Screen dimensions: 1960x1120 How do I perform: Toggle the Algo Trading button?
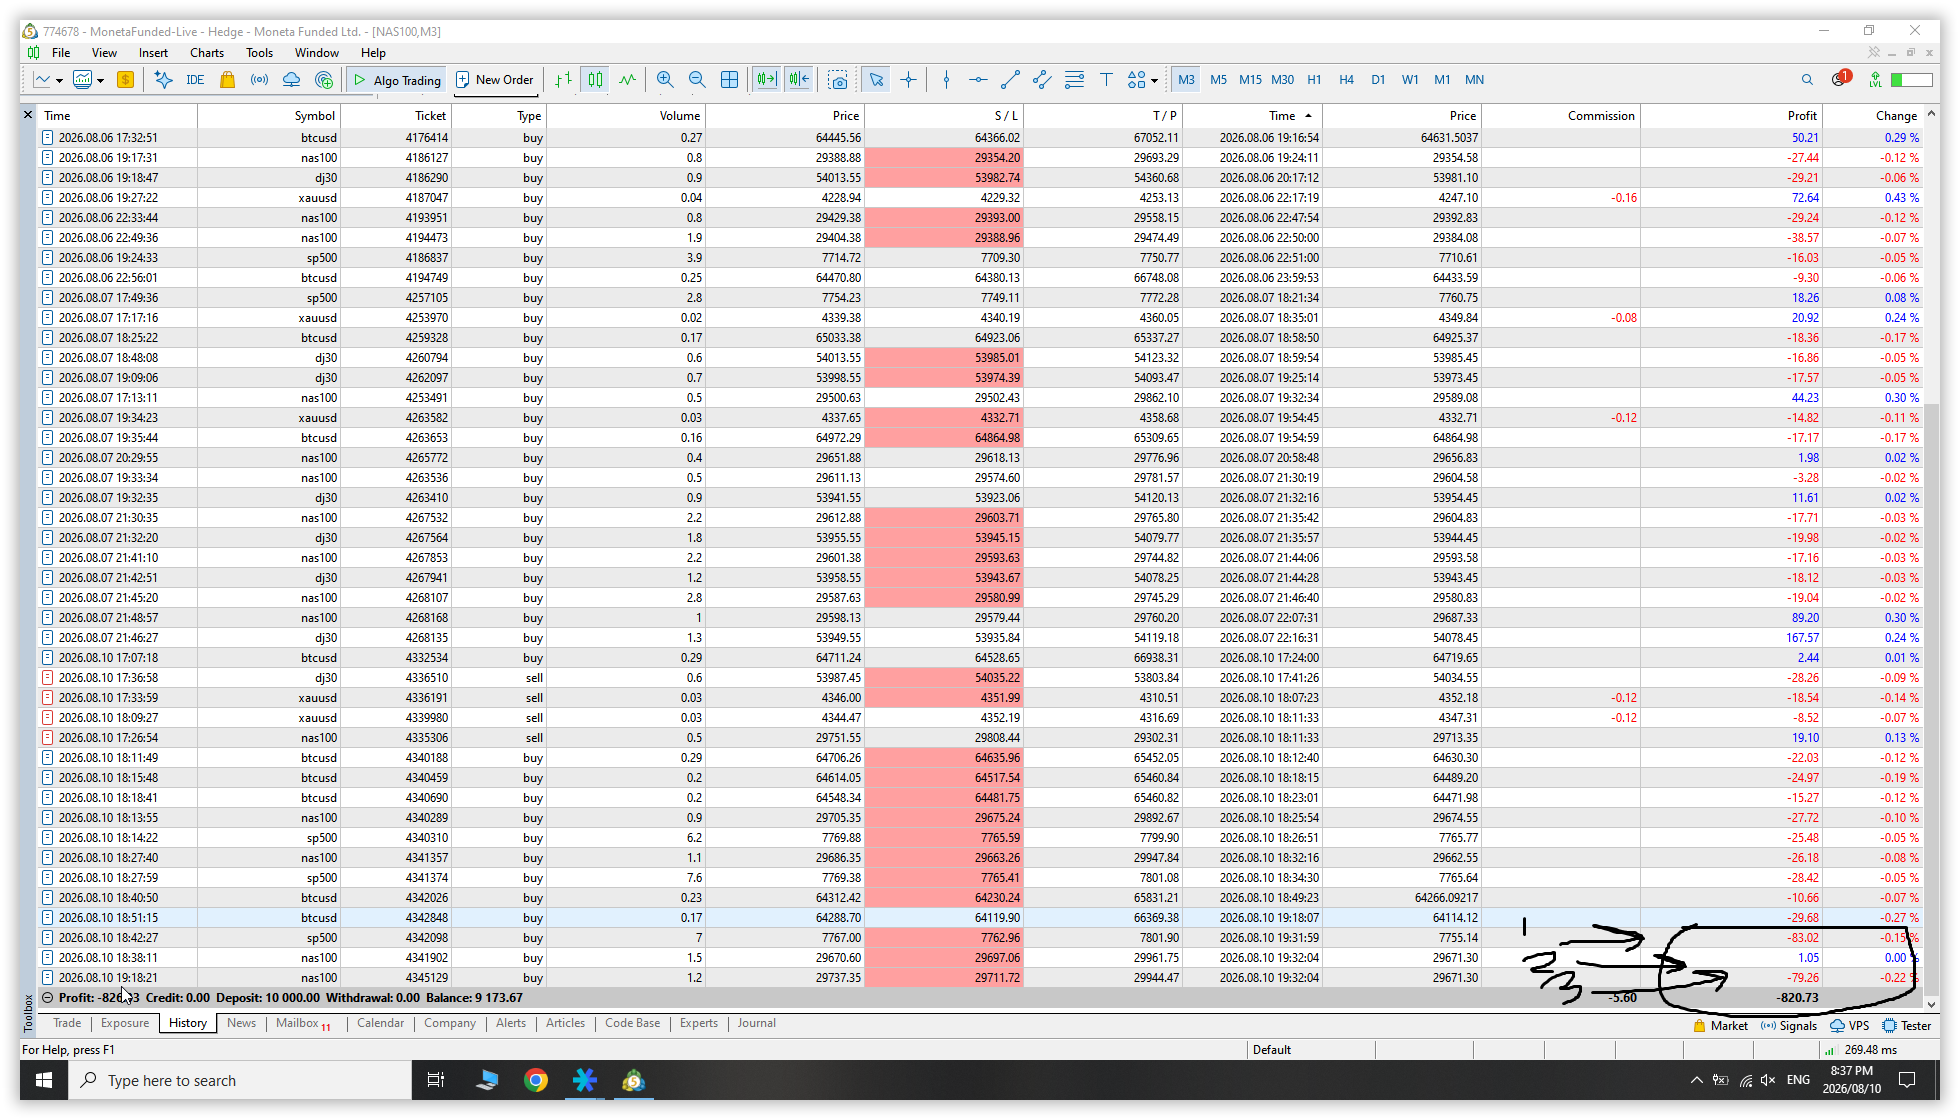[x=397, y=80]
